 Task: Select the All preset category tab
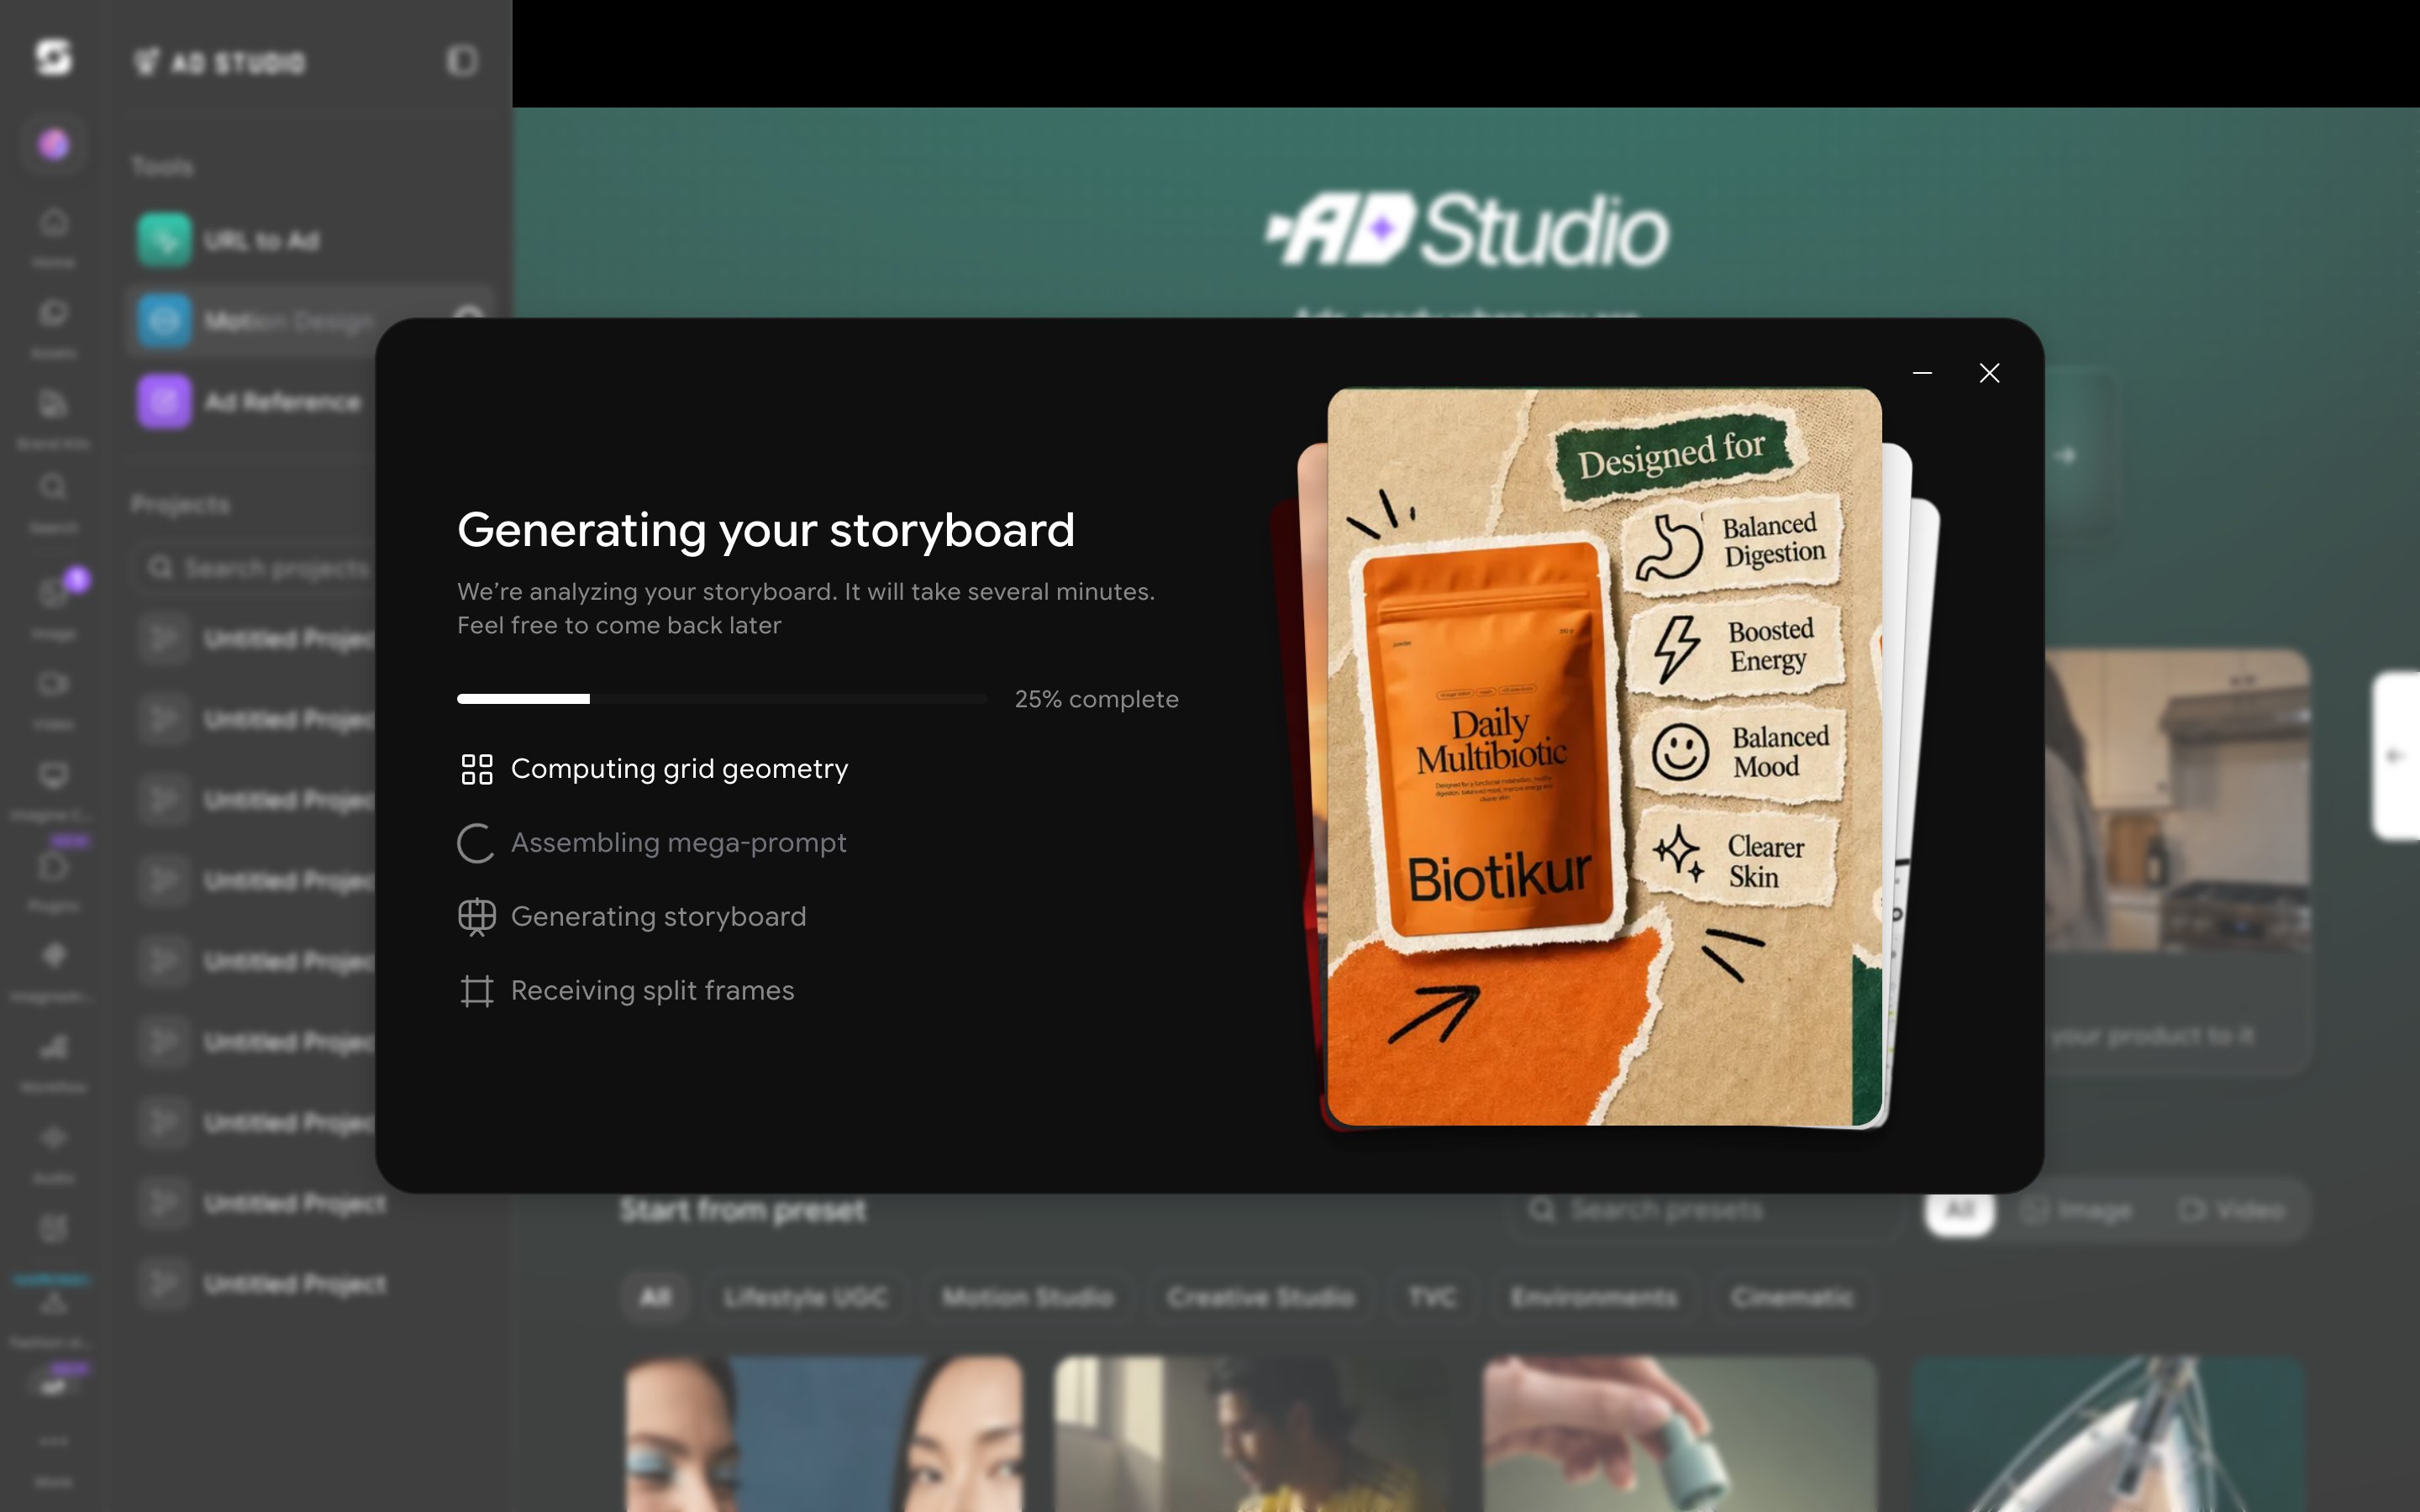click(656, 1297)
